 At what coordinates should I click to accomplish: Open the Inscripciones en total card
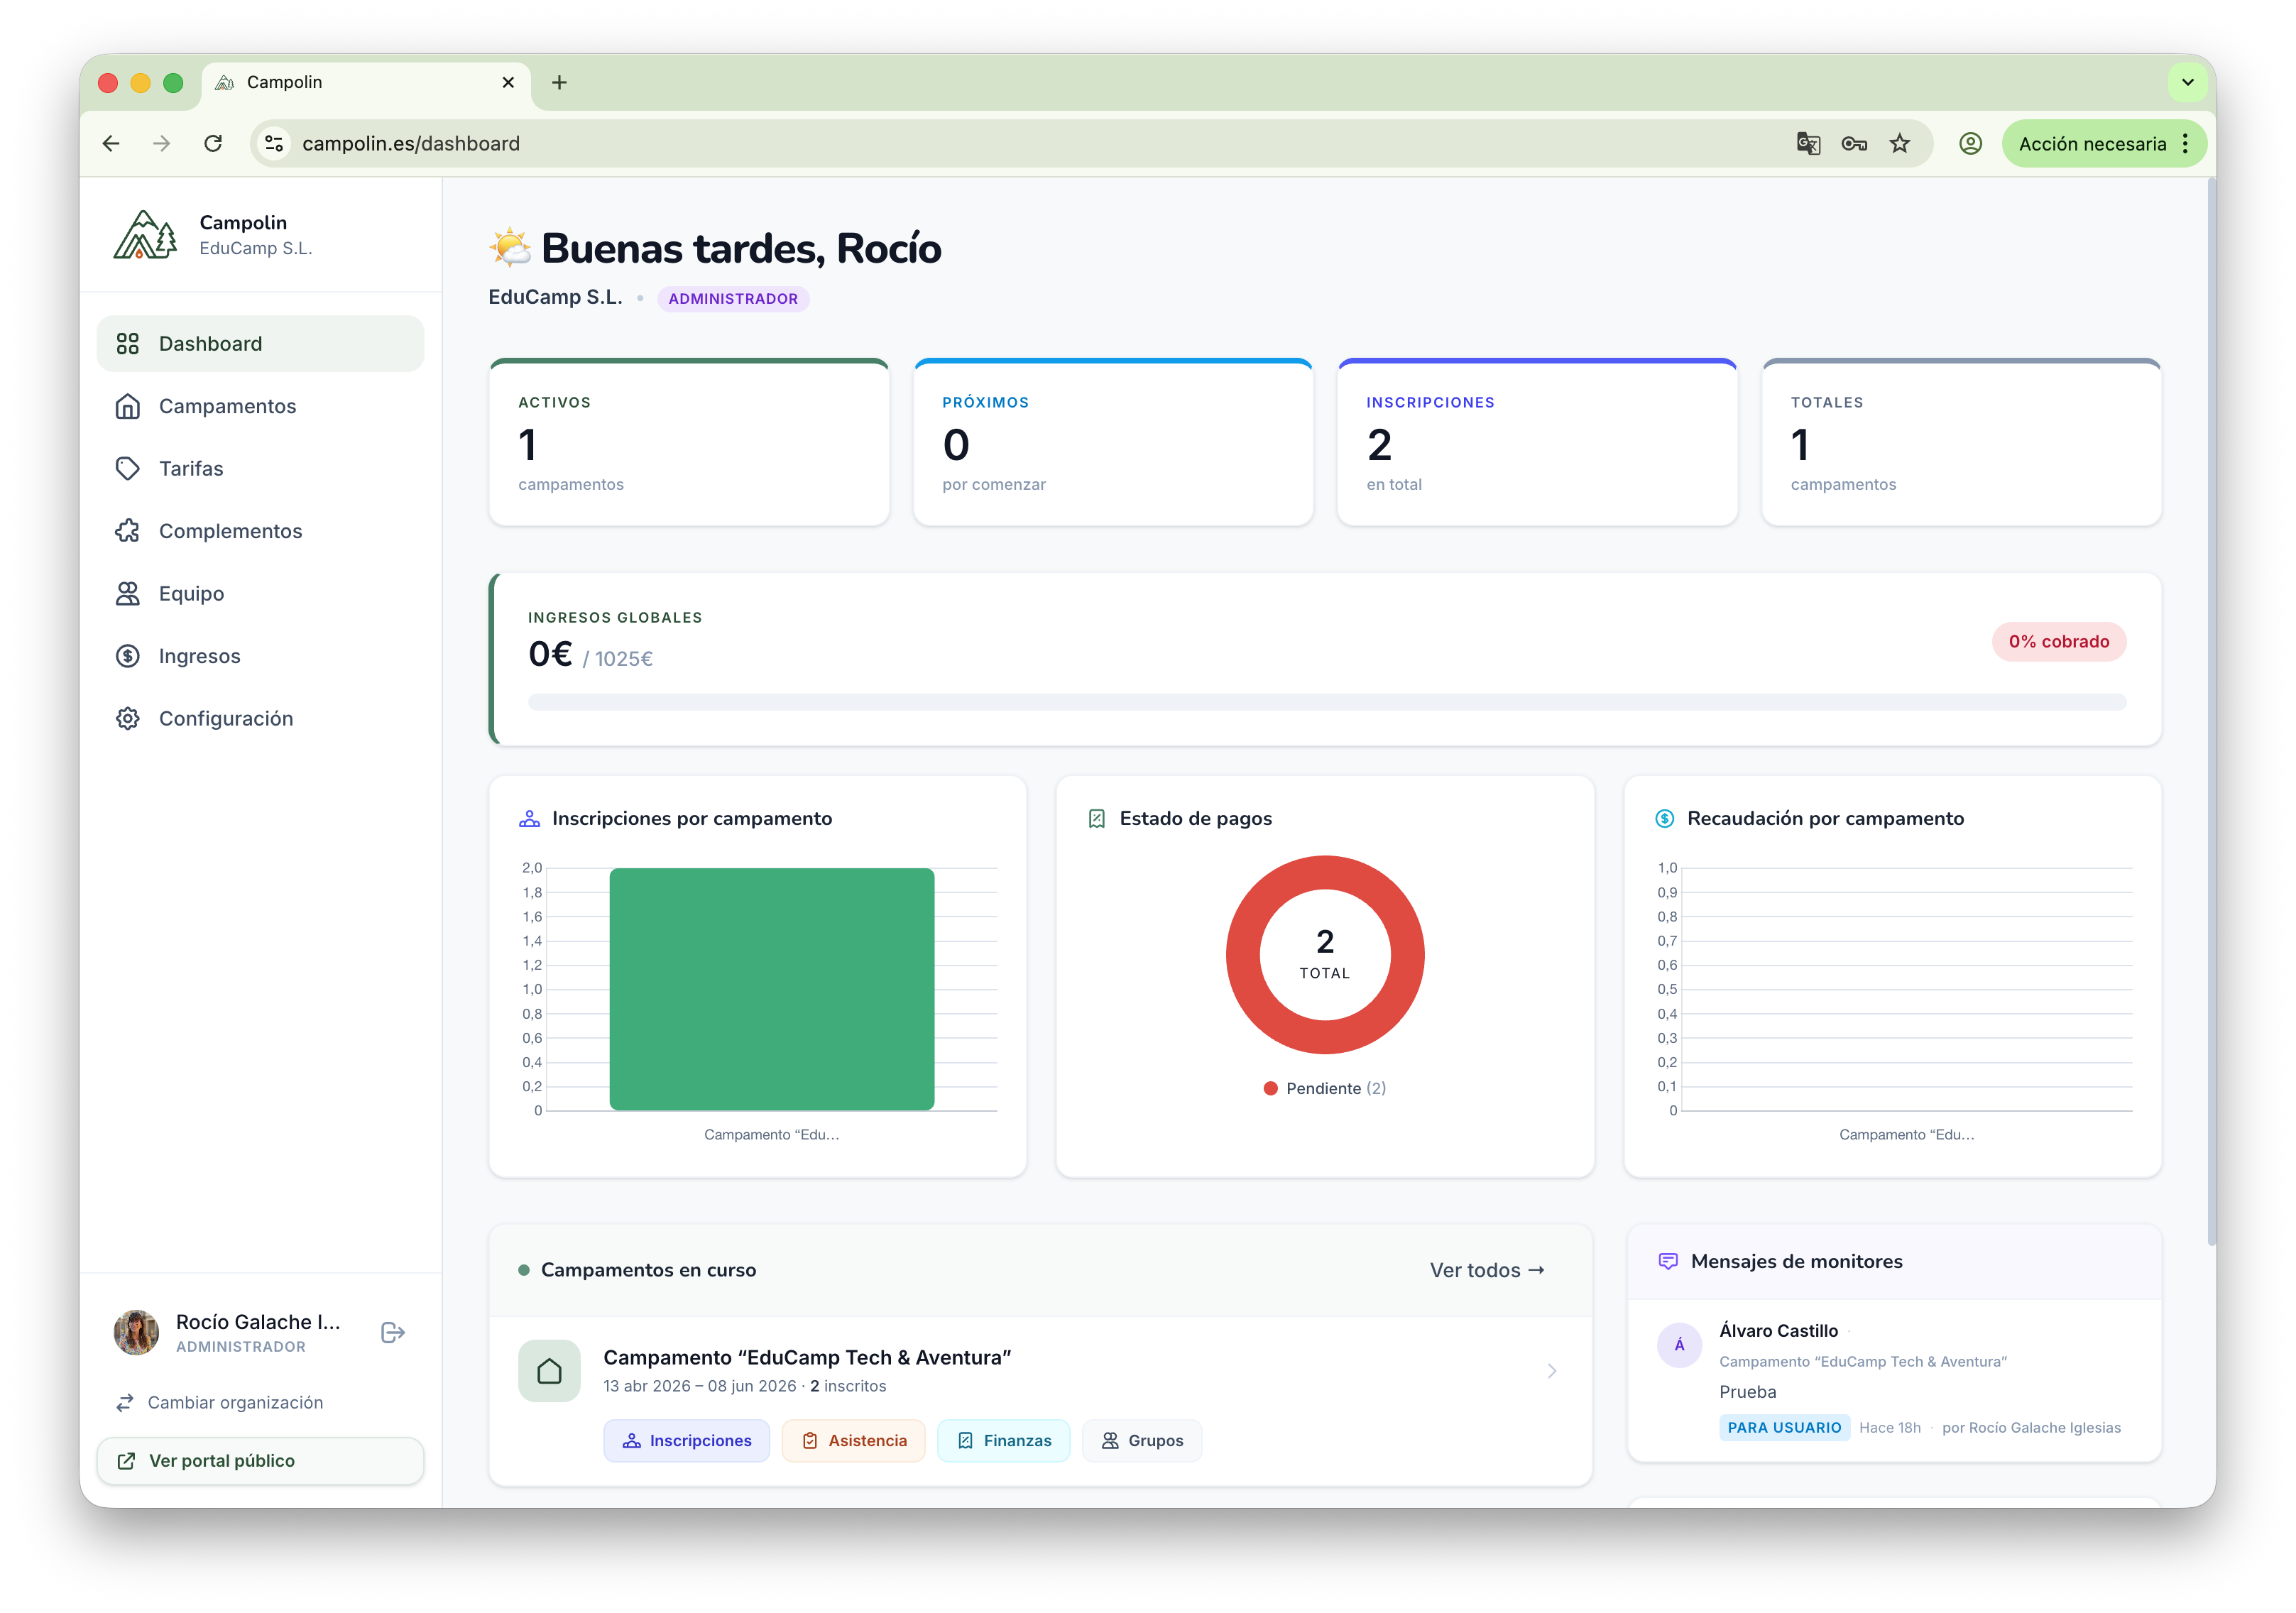pos(1537,442)
